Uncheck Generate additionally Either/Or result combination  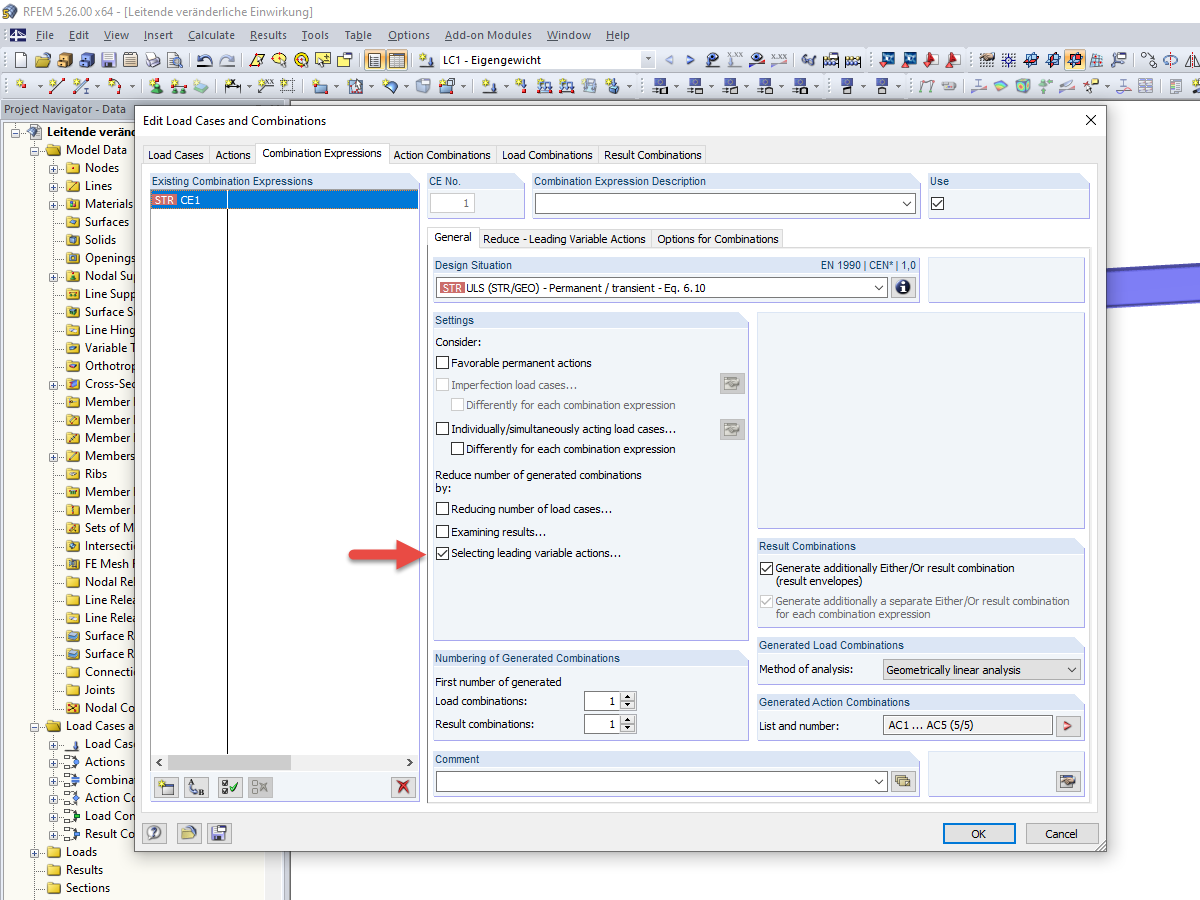(x=765, y=568)
